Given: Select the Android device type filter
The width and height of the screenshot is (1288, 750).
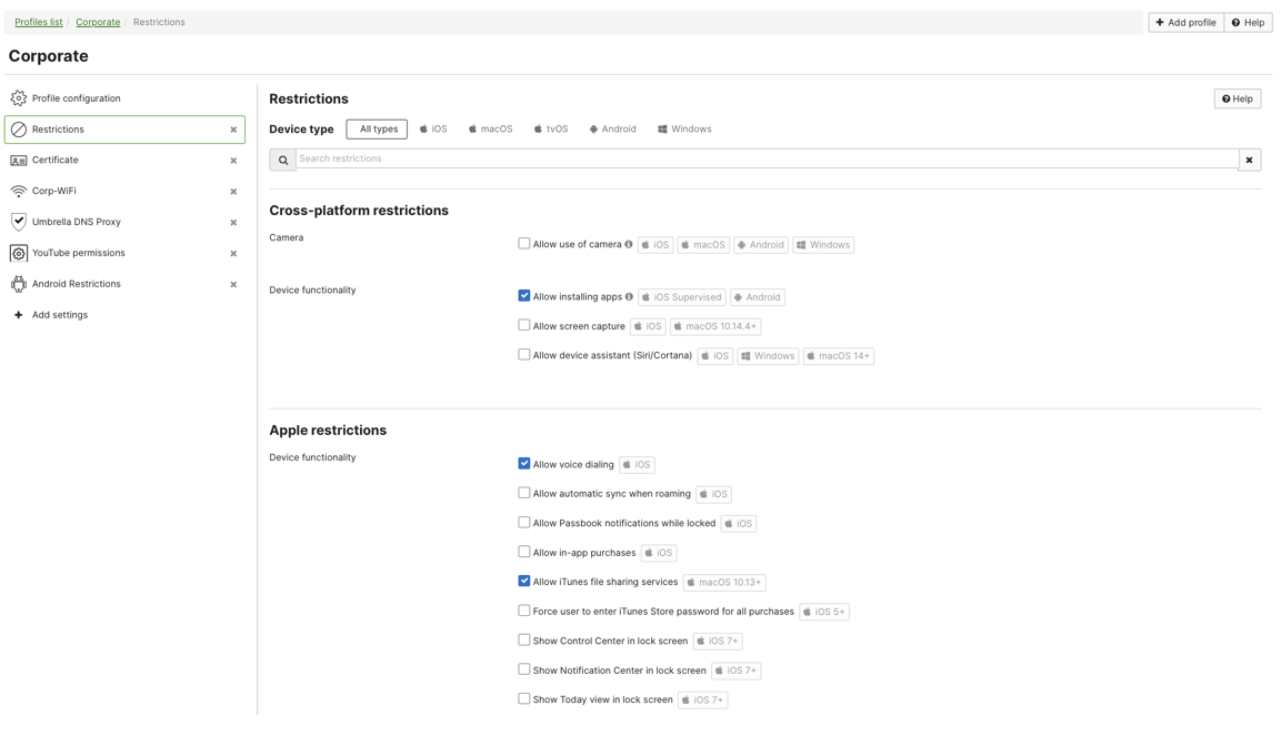Looking at the screenshot, I should pyautogui.click(x=613, y=129).
